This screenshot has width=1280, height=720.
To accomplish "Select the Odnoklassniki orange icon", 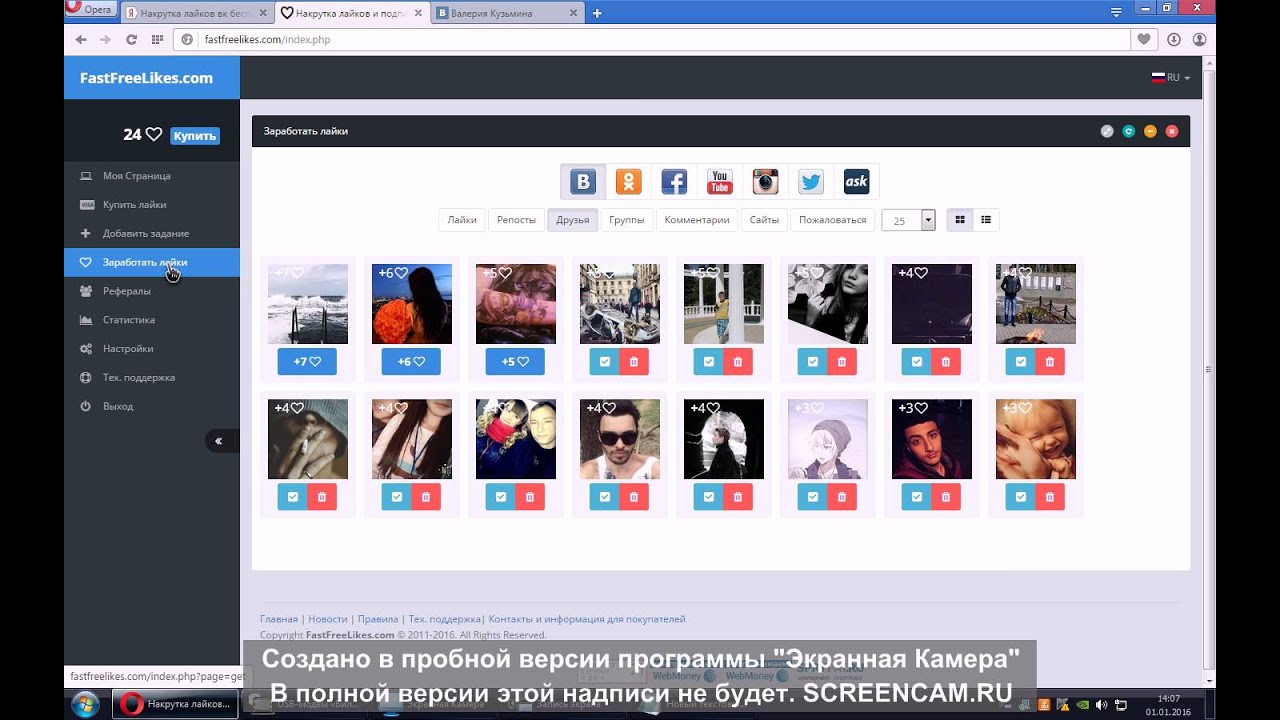I will [x=628, y=182].
